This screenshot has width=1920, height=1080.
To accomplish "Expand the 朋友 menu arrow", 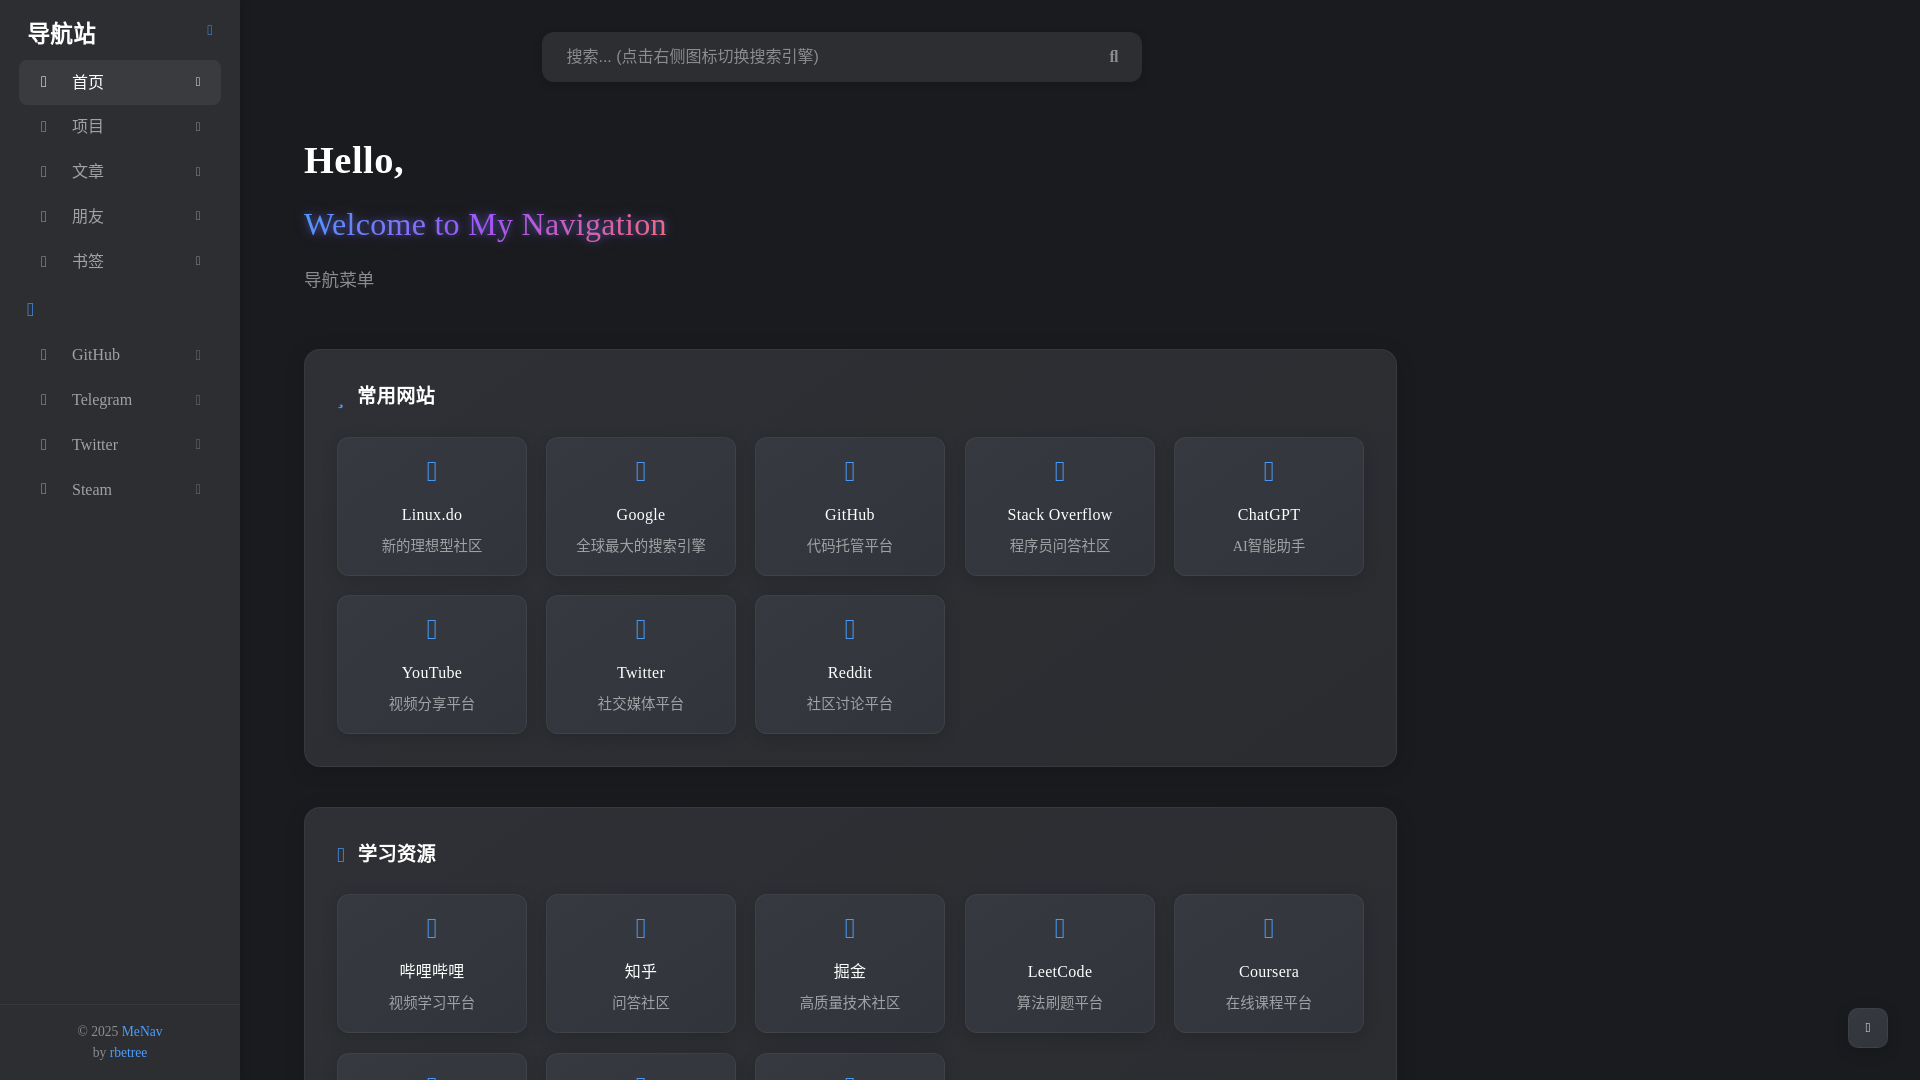I will click(198, 216).
